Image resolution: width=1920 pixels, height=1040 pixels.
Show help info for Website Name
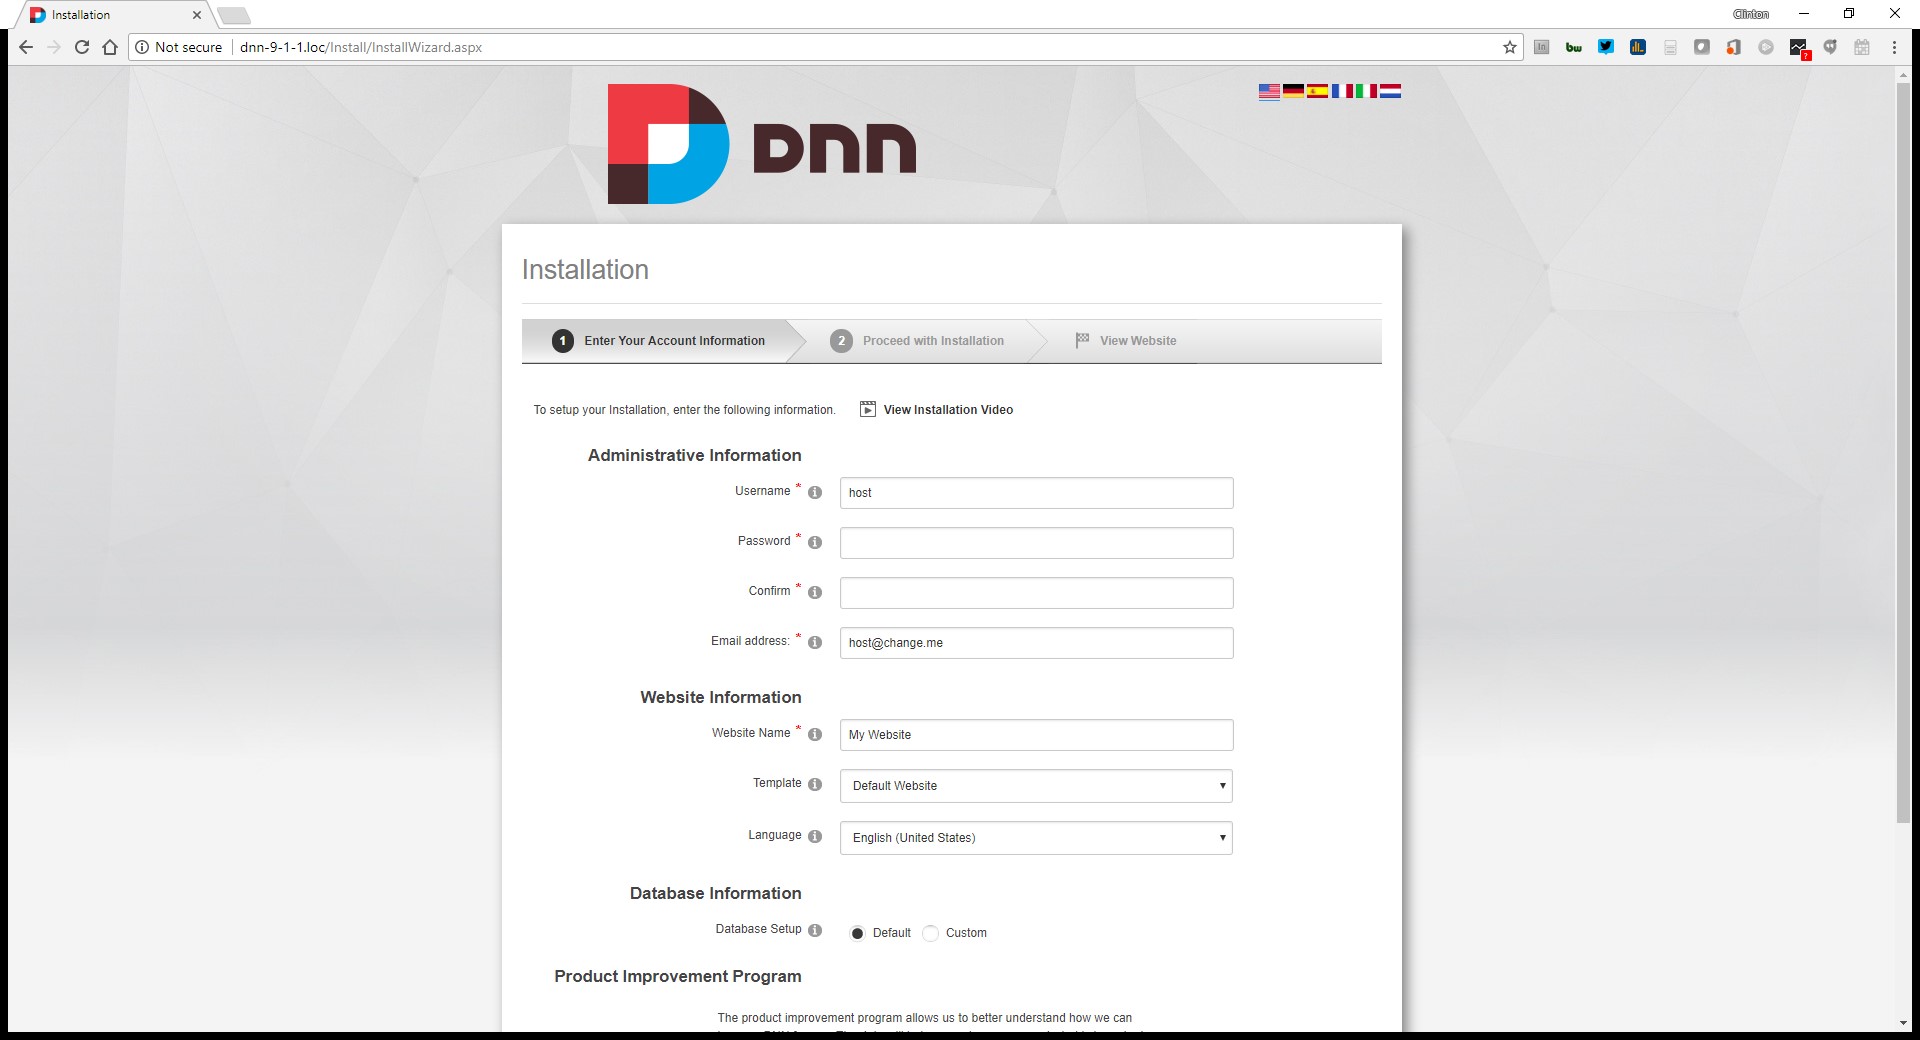[815, 734]
